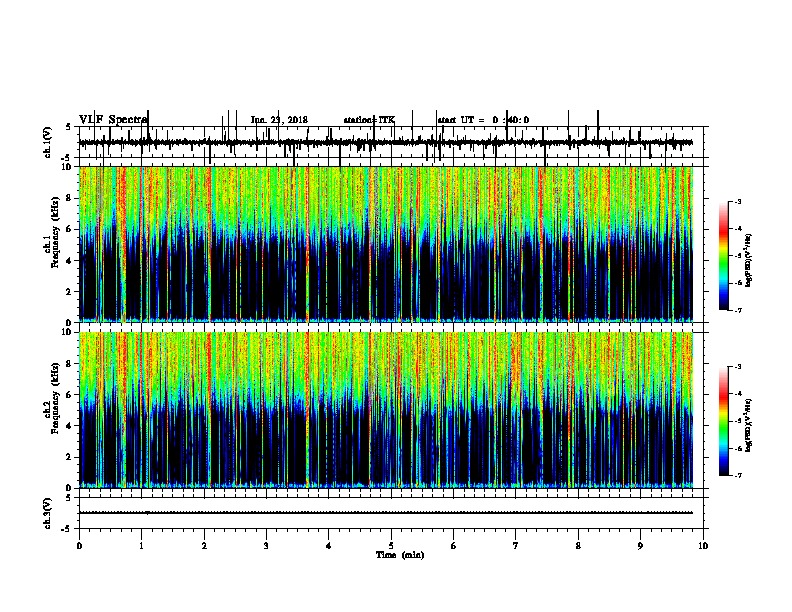Click the flat ch.3 voltage trace

[x=386, y=513]
